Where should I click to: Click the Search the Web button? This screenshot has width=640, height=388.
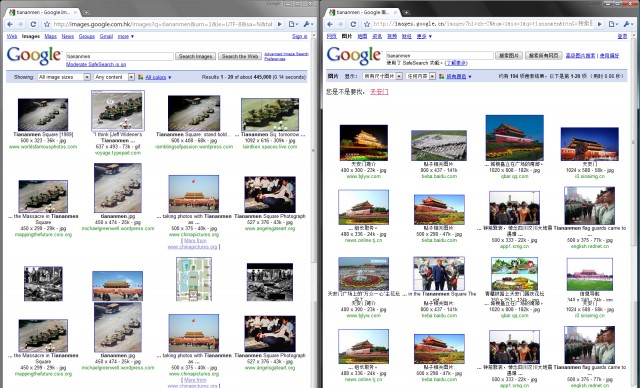coord(240,56)
